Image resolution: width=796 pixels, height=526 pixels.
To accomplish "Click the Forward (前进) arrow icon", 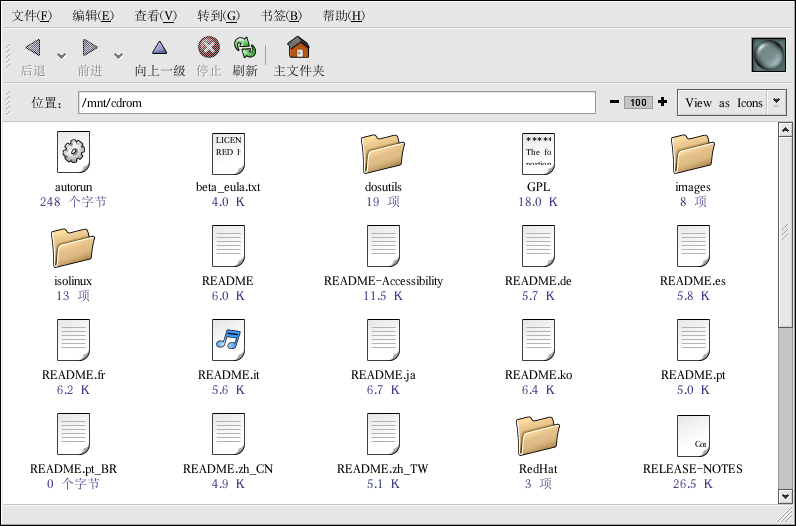I will click(x=90, y=48).
